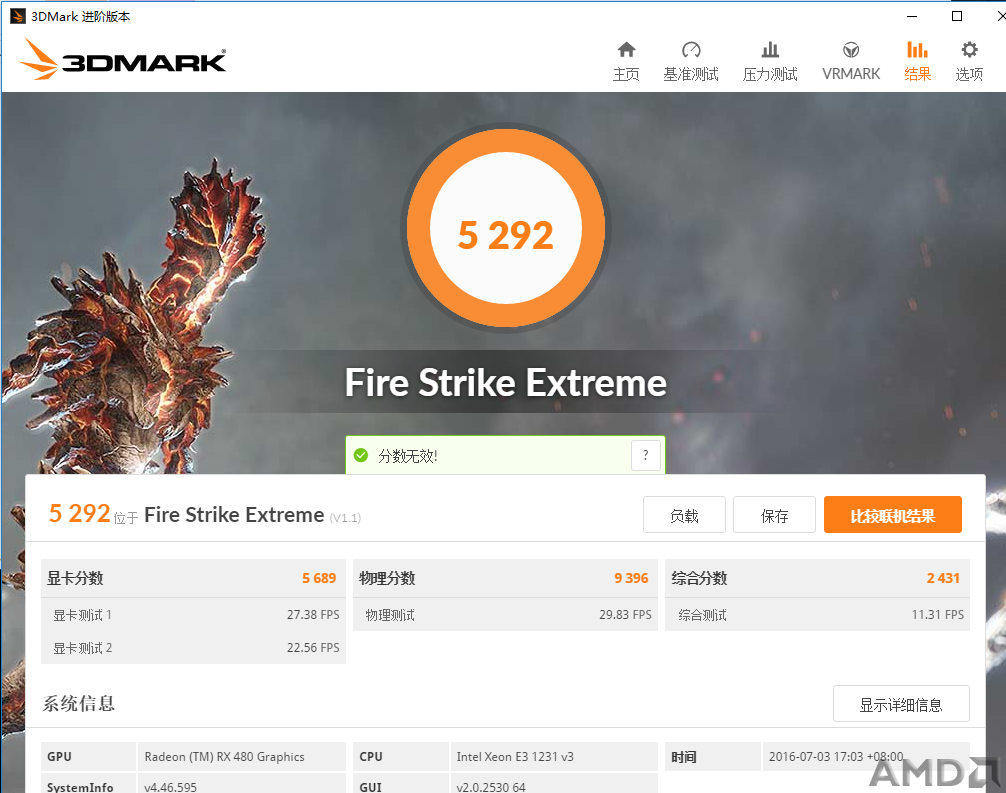The height and width of the screenshot is (793, 1006).
Task: Click the 显卡测试 2 row label
Action: pos(82,647)
